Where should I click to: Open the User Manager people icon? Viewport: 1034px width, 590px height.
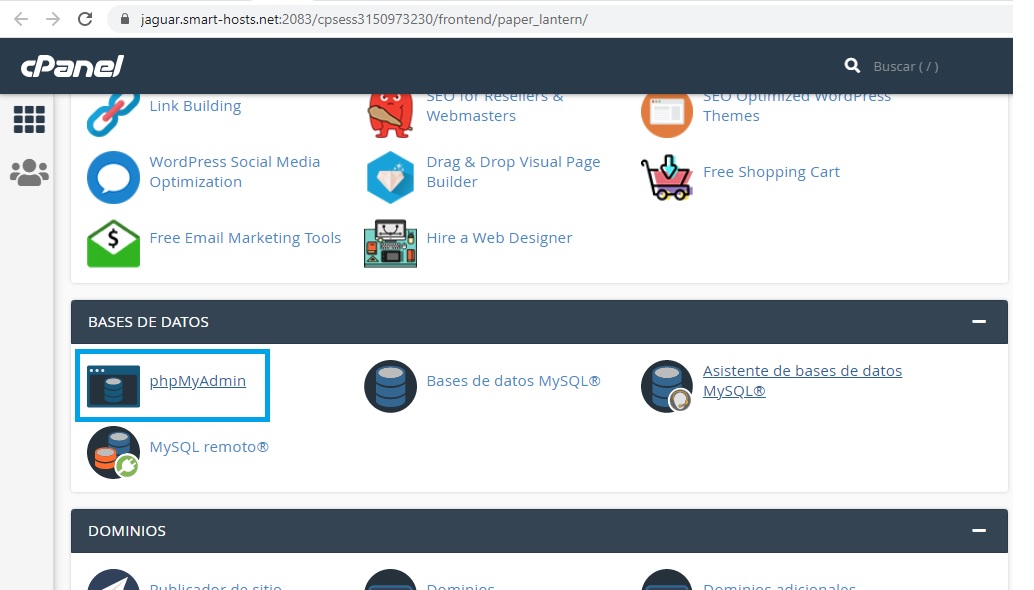click(30, 173)
